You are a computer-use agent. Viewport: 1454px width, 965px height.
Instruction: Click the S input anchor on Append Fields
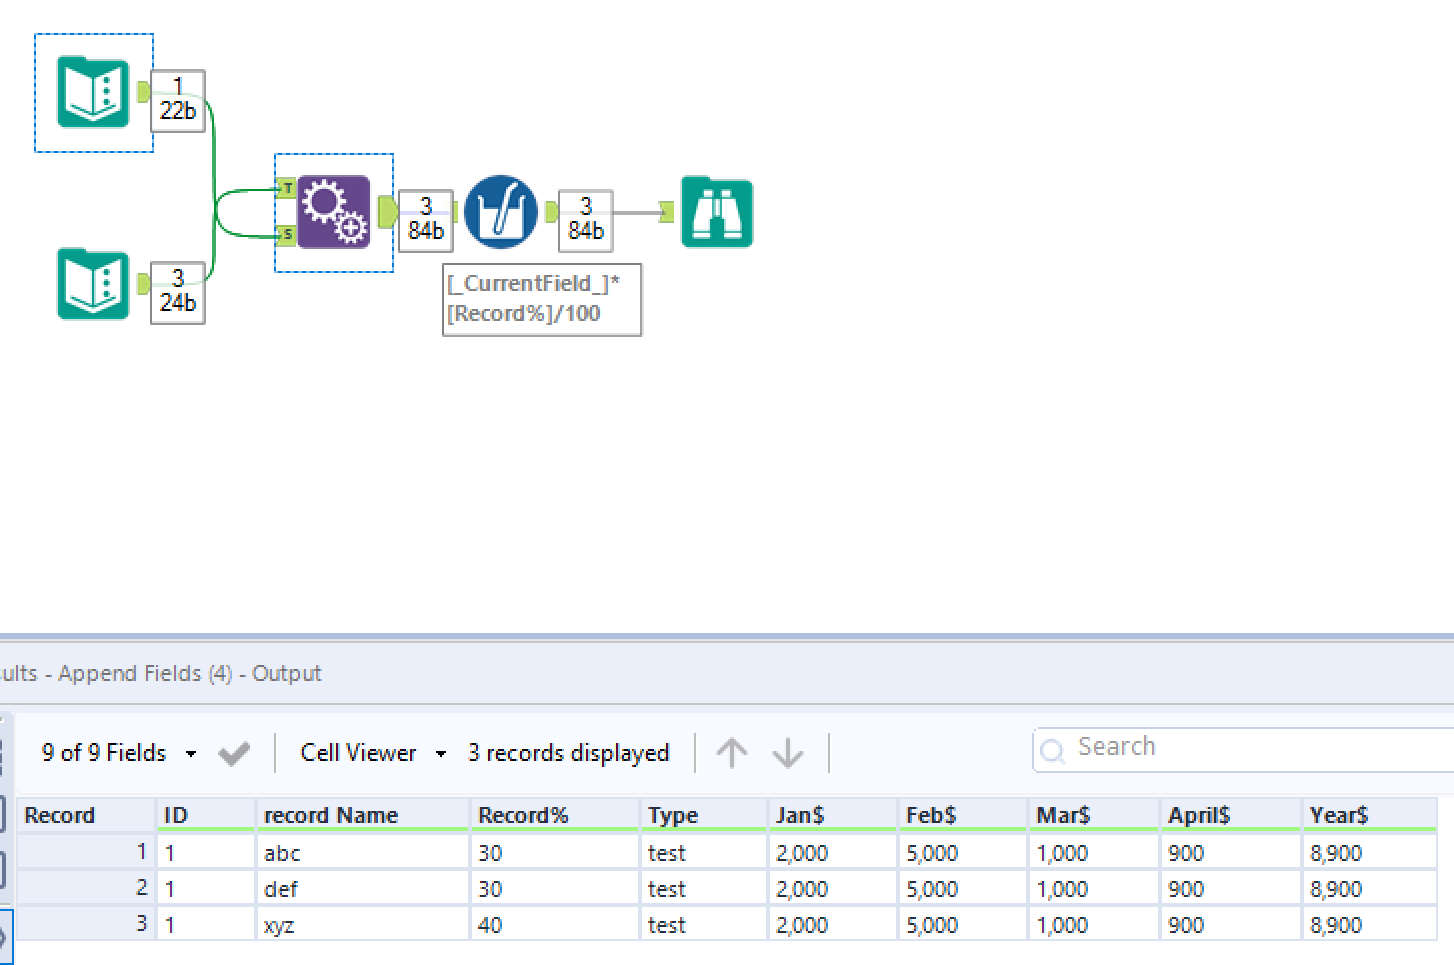287,234
